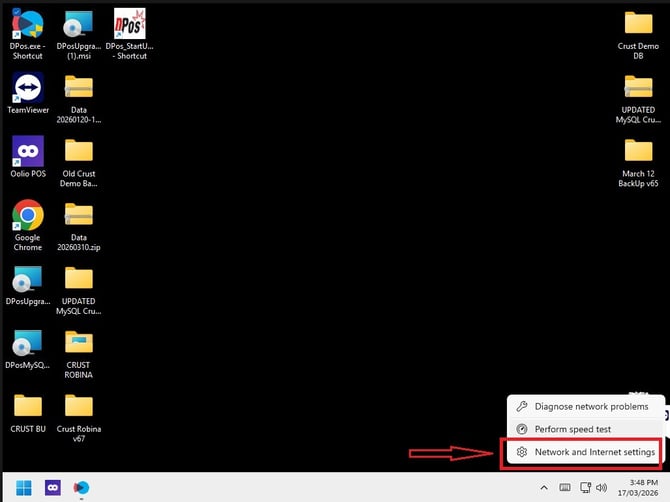Open the taskbar clock and date
Viewport: 670px width, 502px height.
point(640,487)
